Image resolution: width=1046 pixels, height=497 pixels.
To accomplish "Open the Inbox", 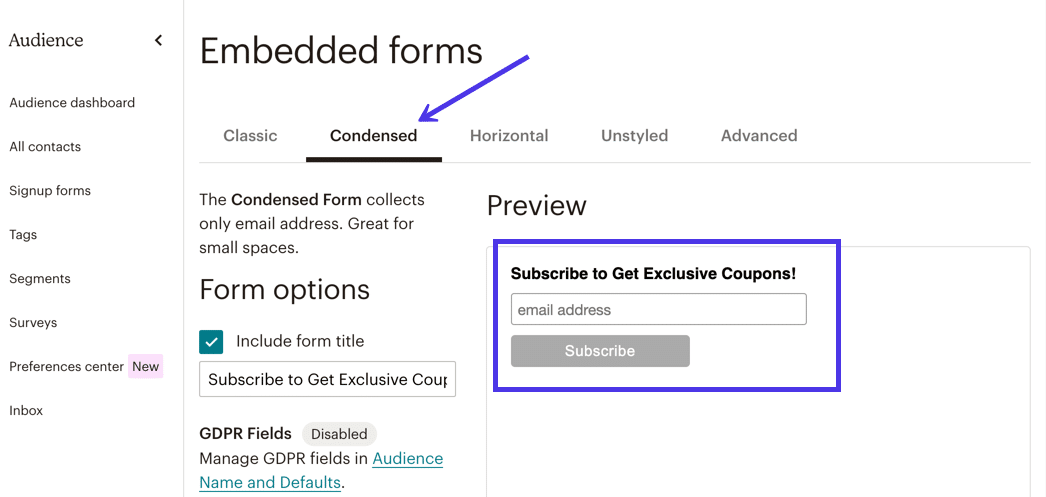I will point(26,411).
